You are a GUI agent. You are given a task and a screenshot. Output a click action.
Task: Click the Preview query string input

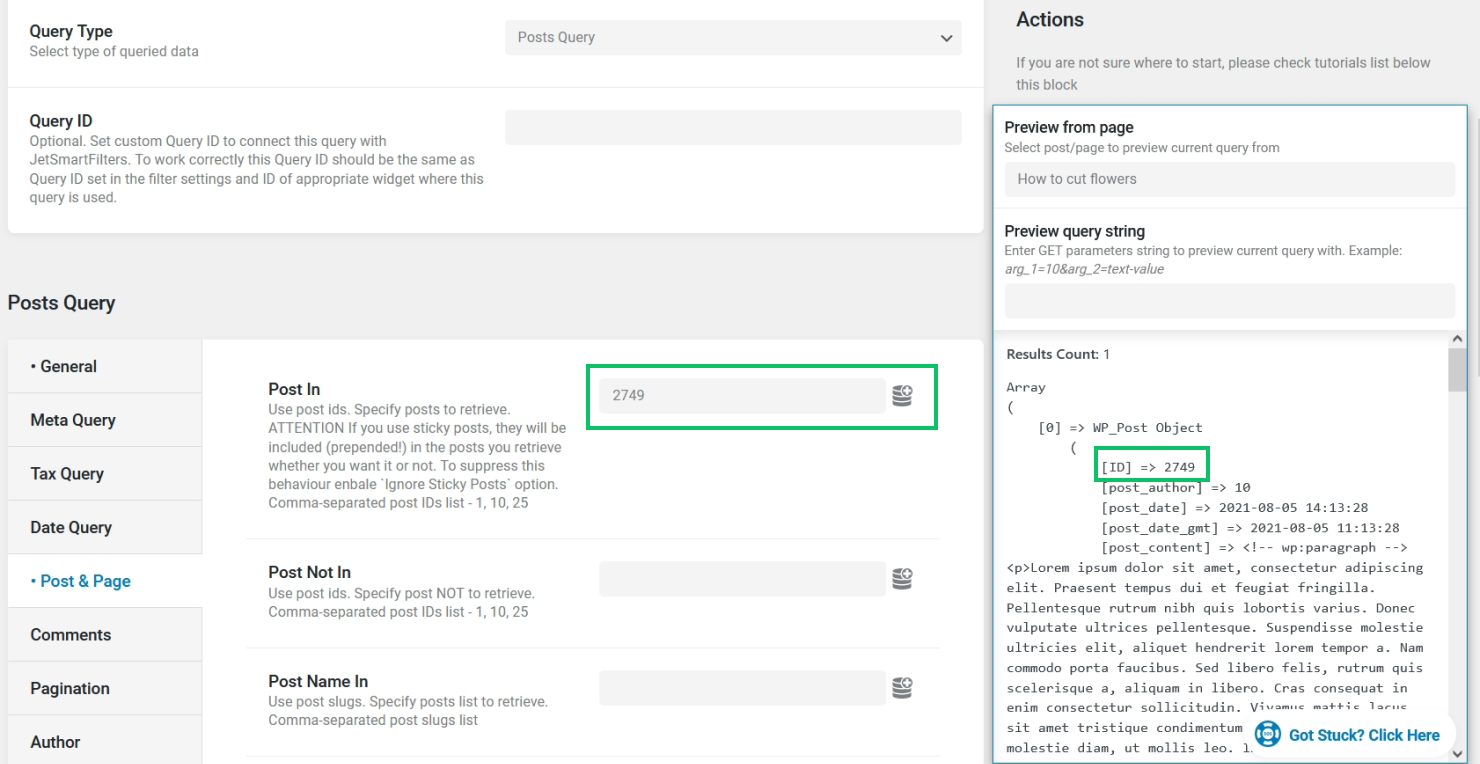click(1229, 301)
